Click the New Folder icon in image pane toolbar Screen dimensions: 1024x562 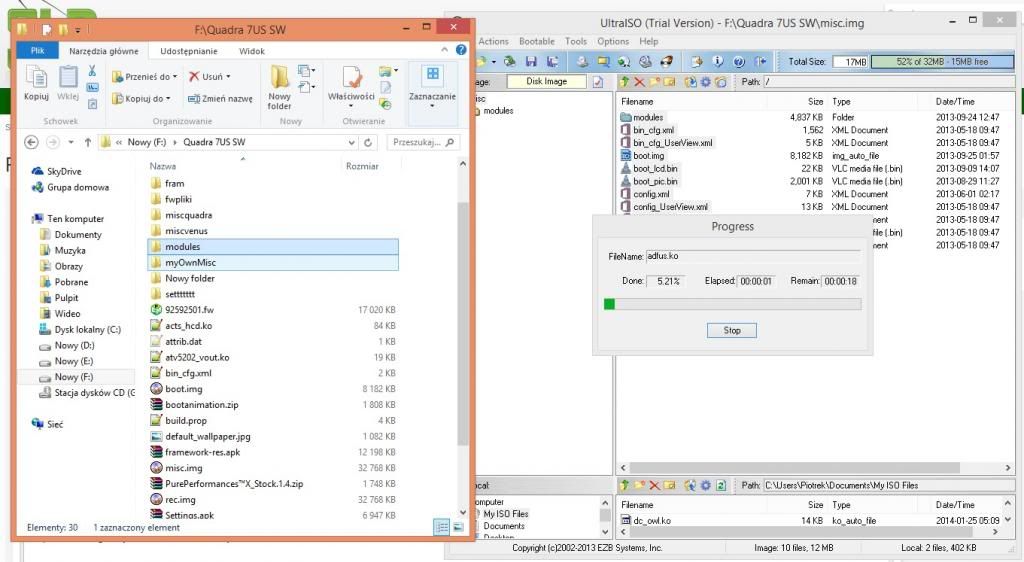pyautogui.click(x=654, y=82)
